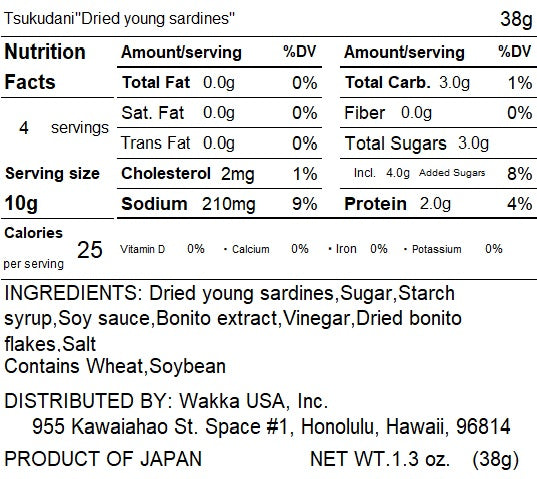Select the Total Fat 0.0g row

pyautogui.click(x=219, y=83)
